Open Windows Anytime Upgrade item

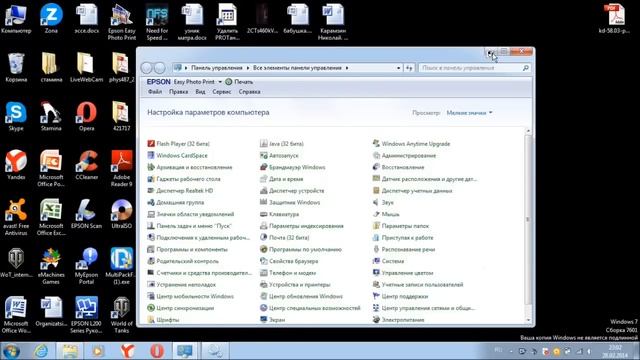coord(411,144)
